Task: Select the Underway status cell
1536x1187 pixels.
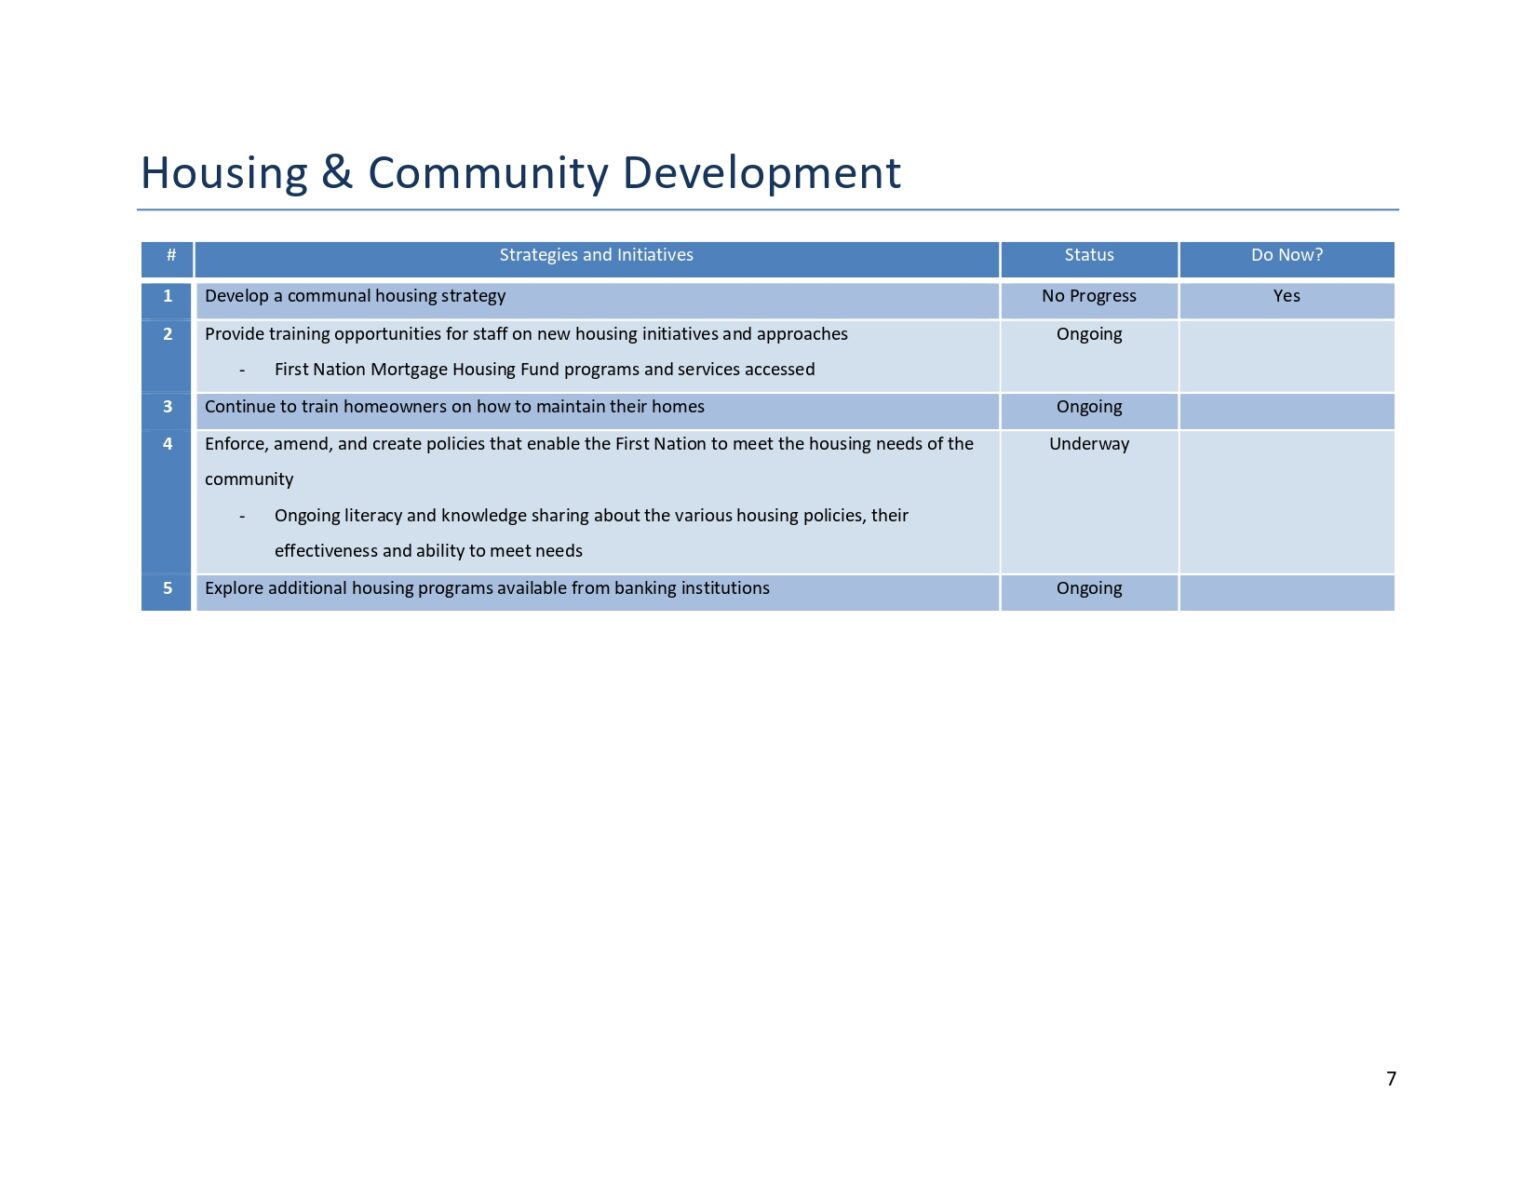Action: pos(1088,443)
